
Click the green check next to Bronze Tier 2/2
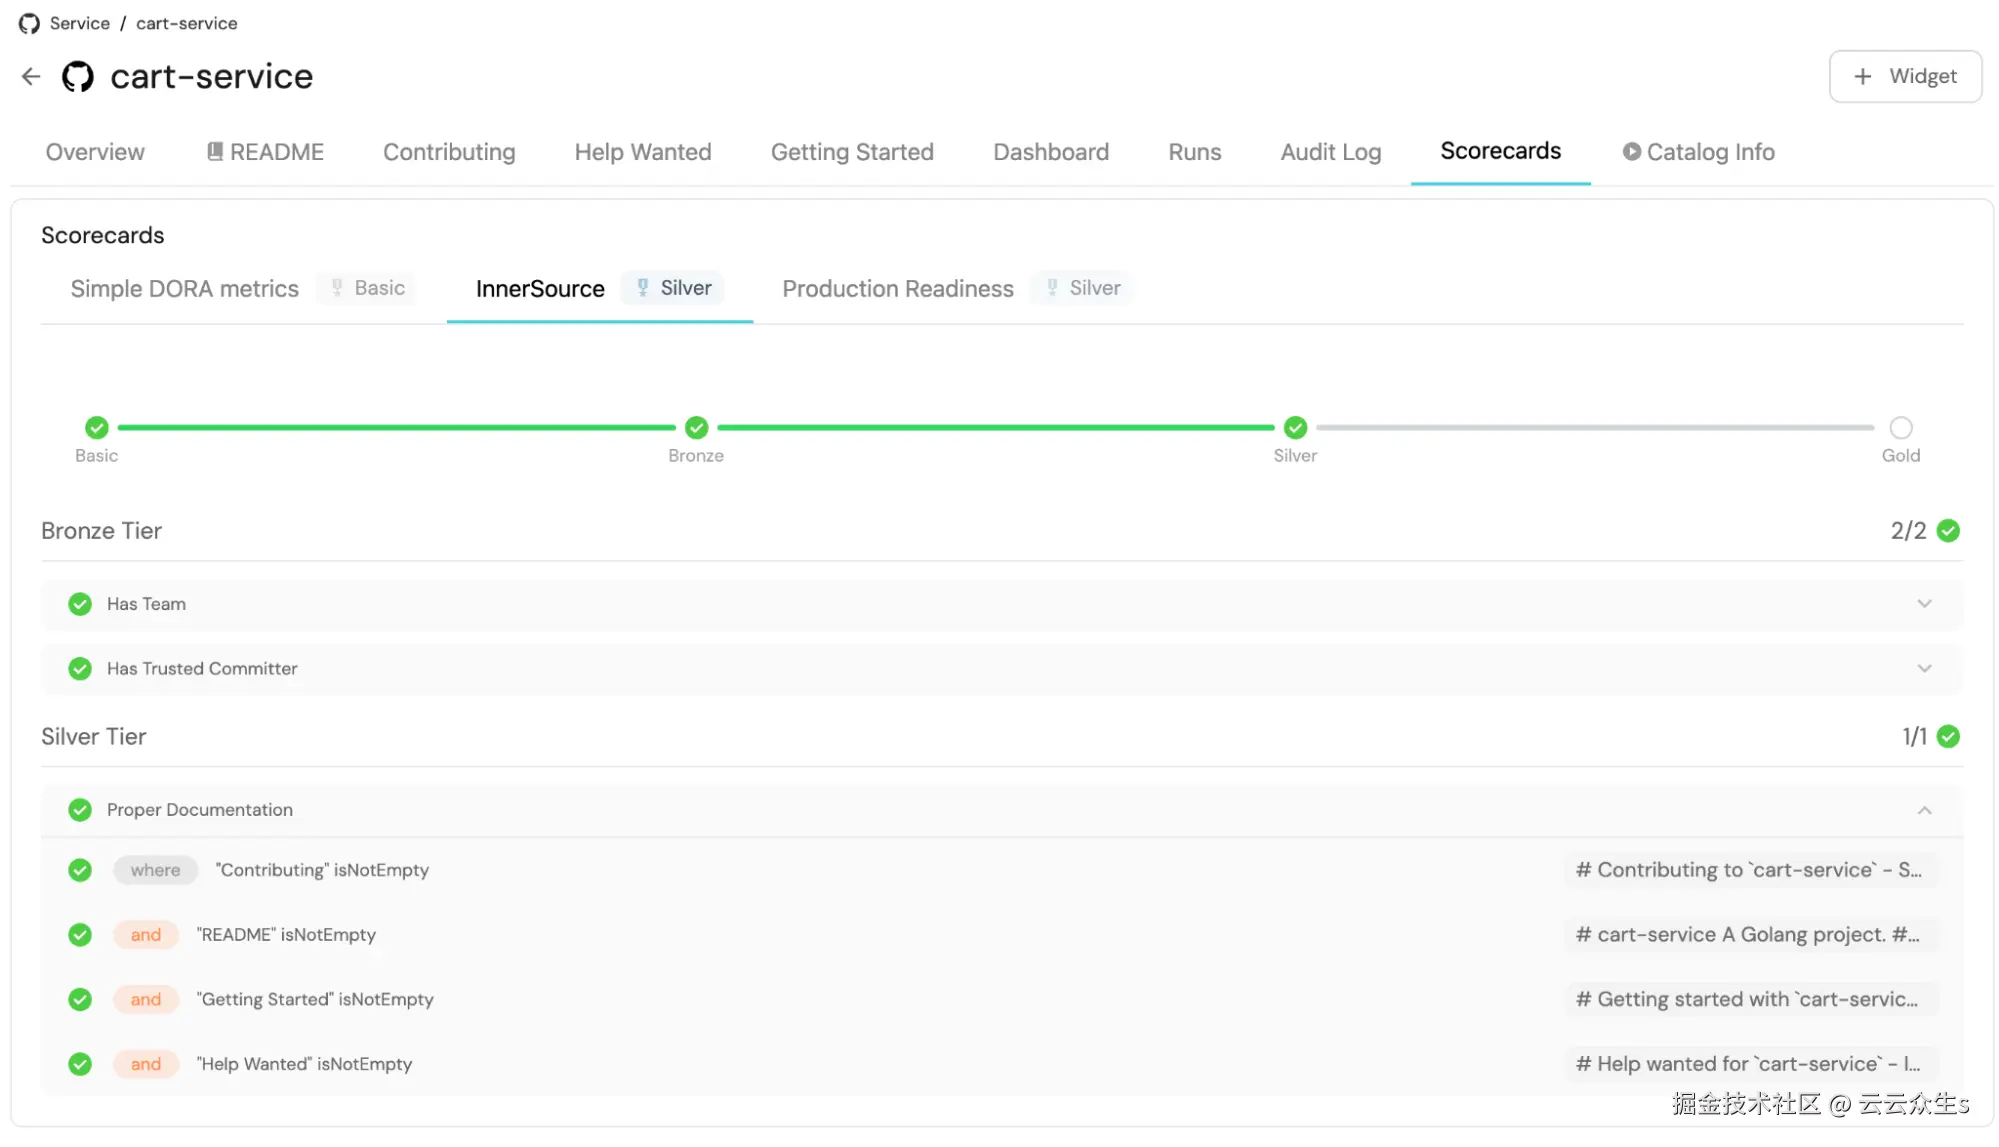click(x=1948, y=531)
